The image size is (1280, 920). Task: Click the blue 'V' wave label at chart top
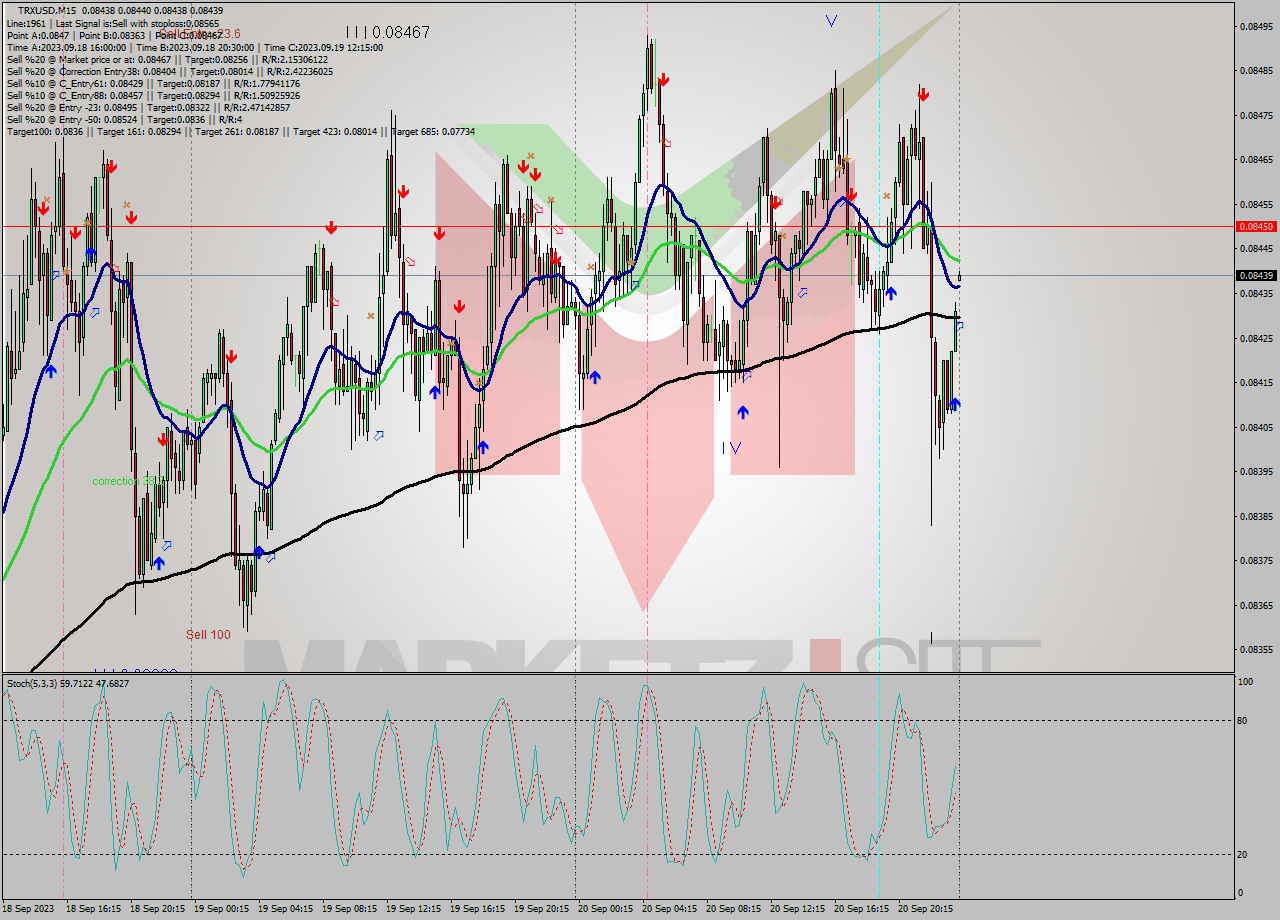(831, 20)
